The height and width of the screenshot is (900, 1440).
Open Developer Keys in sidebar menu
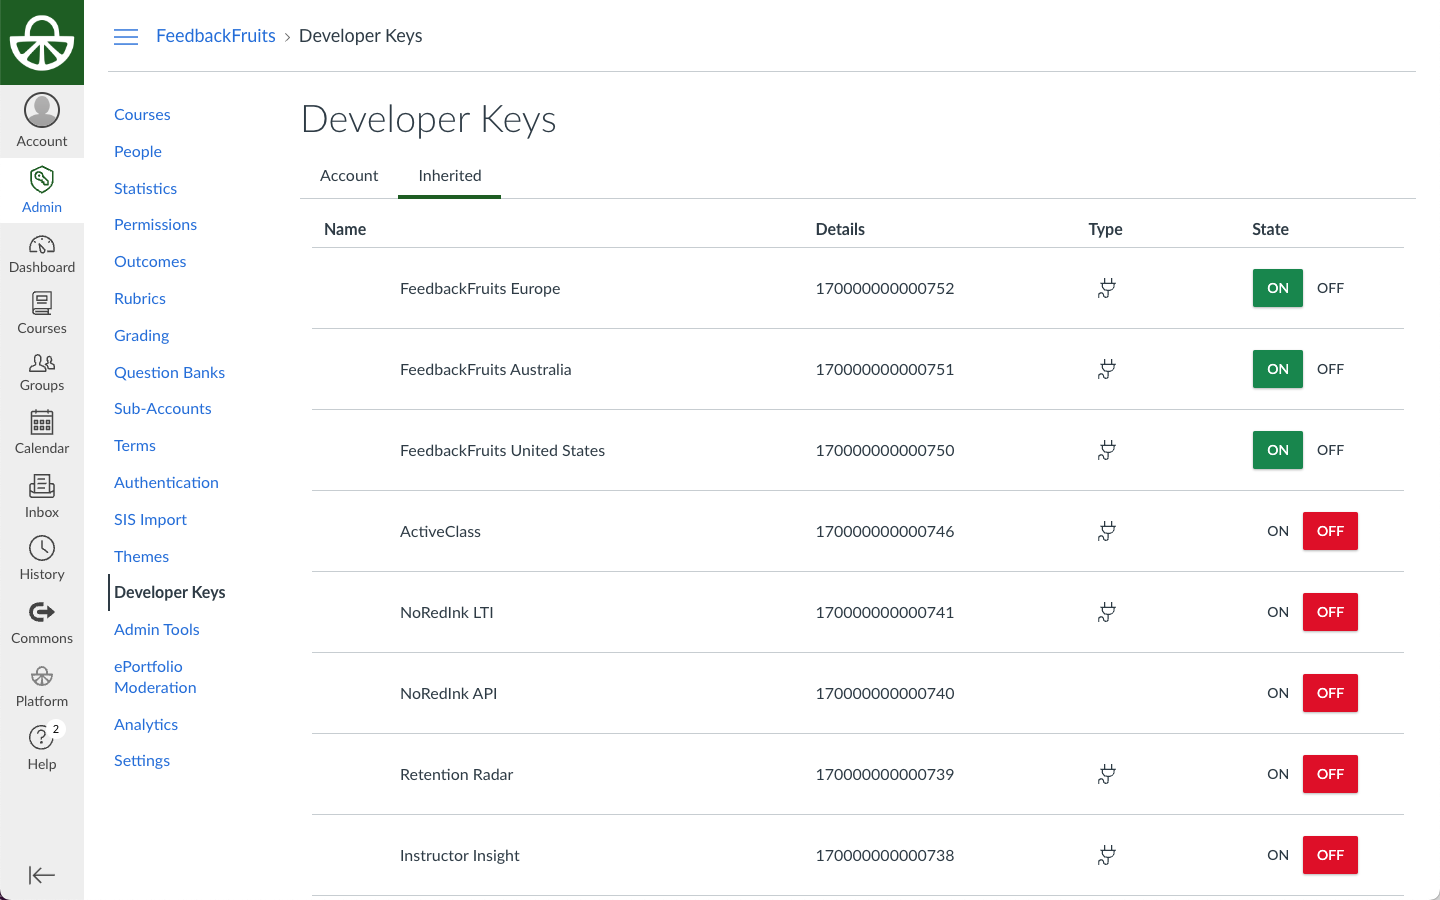tap(170, 592)
